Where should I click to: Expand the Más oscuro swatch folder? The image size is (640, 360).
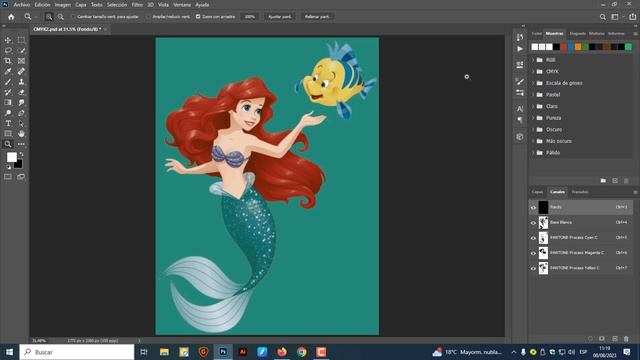[x=533, y=141]
